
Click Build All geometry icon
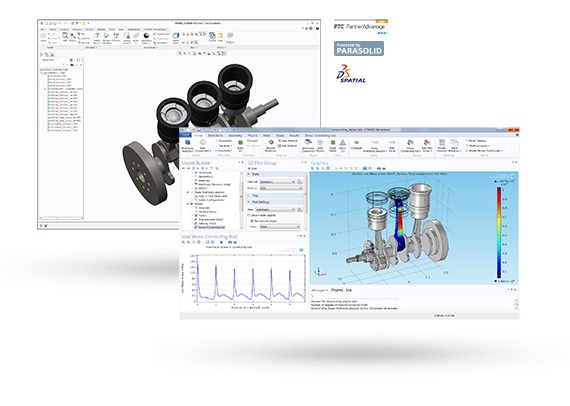coord(240,145)
